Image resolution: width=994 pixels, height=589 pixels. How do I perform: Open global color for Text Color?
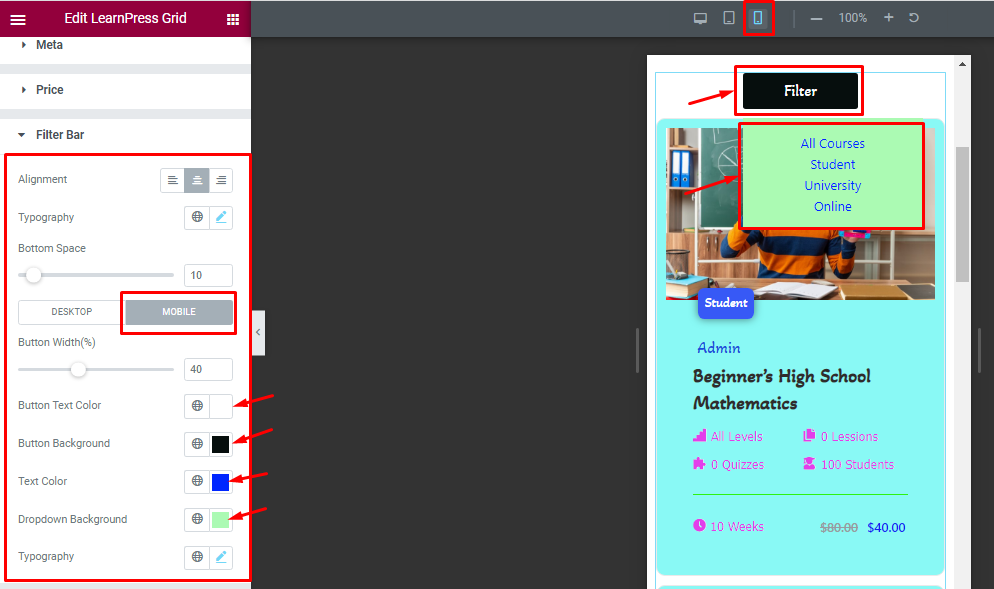pyautogui.click(x=197, y=481)
